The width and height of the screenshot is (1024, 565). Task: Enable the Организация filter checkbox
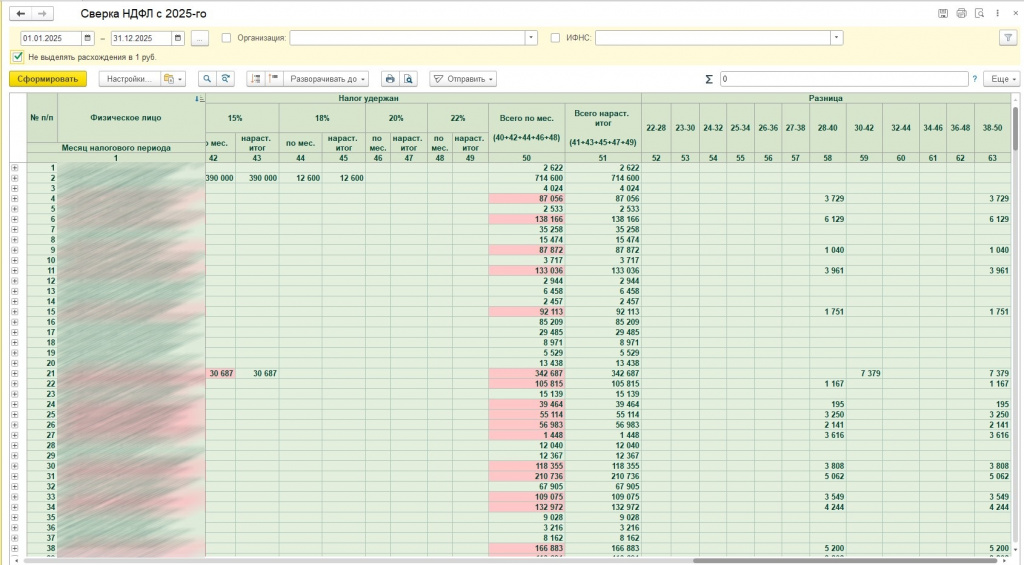coord(226,38)
